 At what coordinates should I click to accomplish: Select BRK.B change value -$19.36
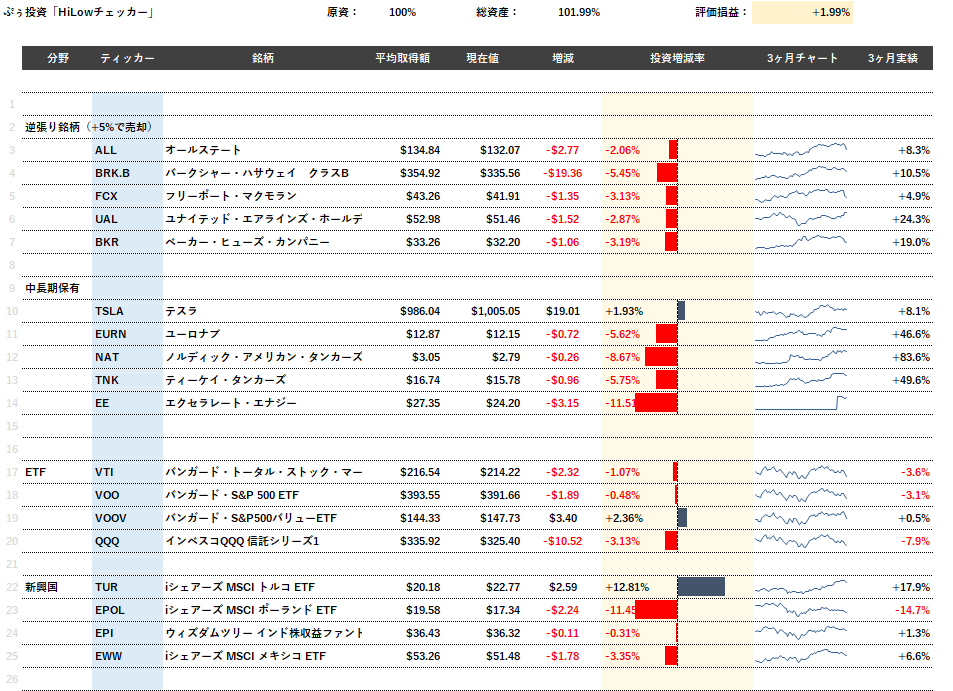pyautogui.click(x=562, y=173)
